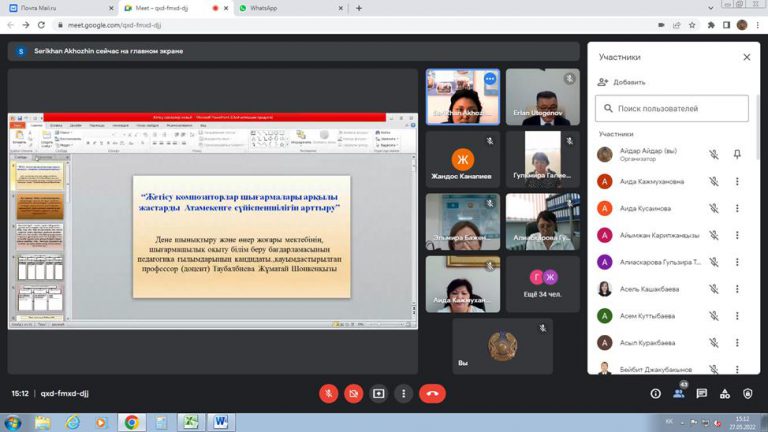Open host controls shield icon
Screen dimensions: 768x432
coord(750,394)
